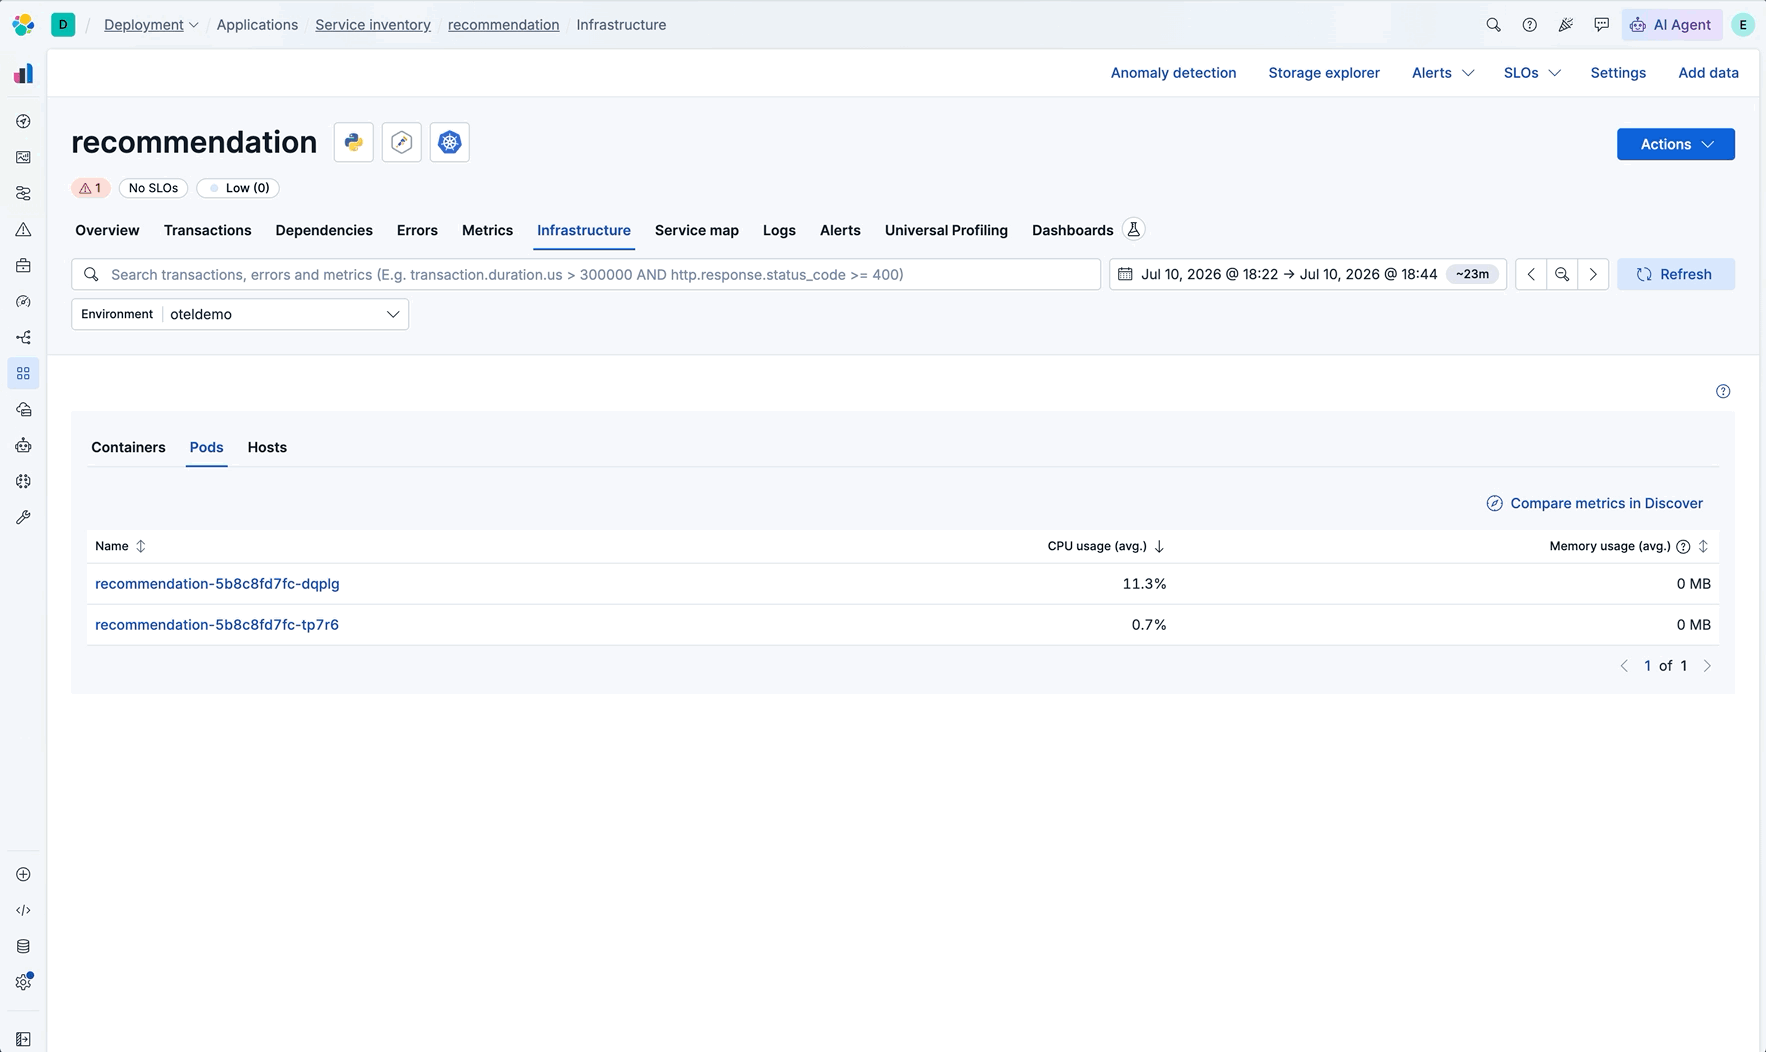This screenshot has height=1052, width=1766.
Task: Open the Actions dropdown button
Action: click(x=1675, y=144)
